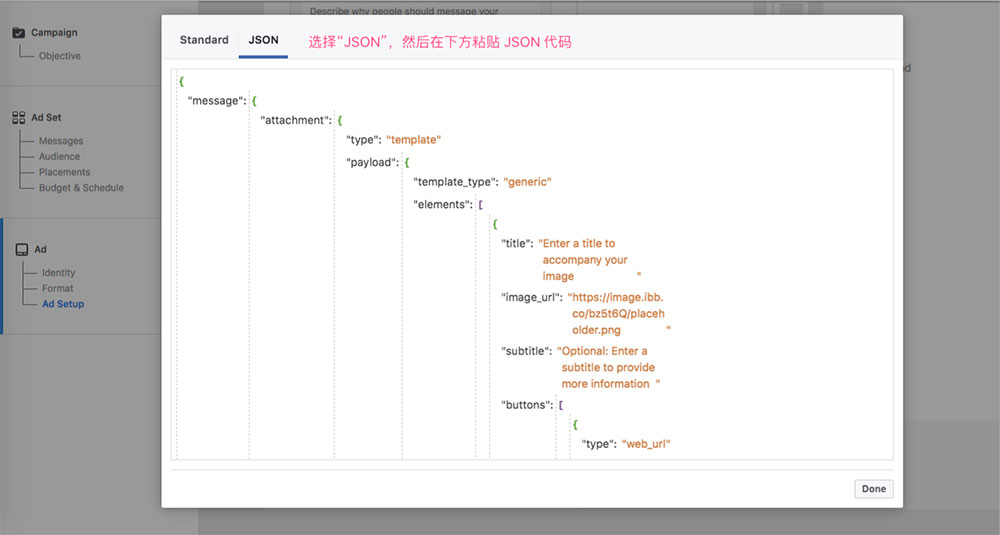Click the Campaign folder icon
This screenshot has height=535, width=1000.
19,33
